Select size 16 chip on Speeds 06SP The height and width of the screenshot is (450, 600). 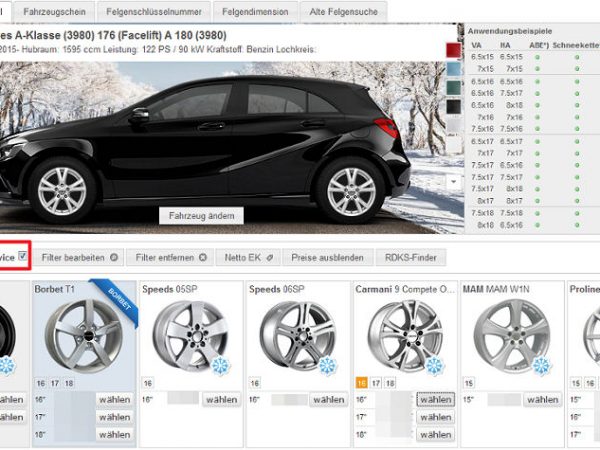pos(255,383)
